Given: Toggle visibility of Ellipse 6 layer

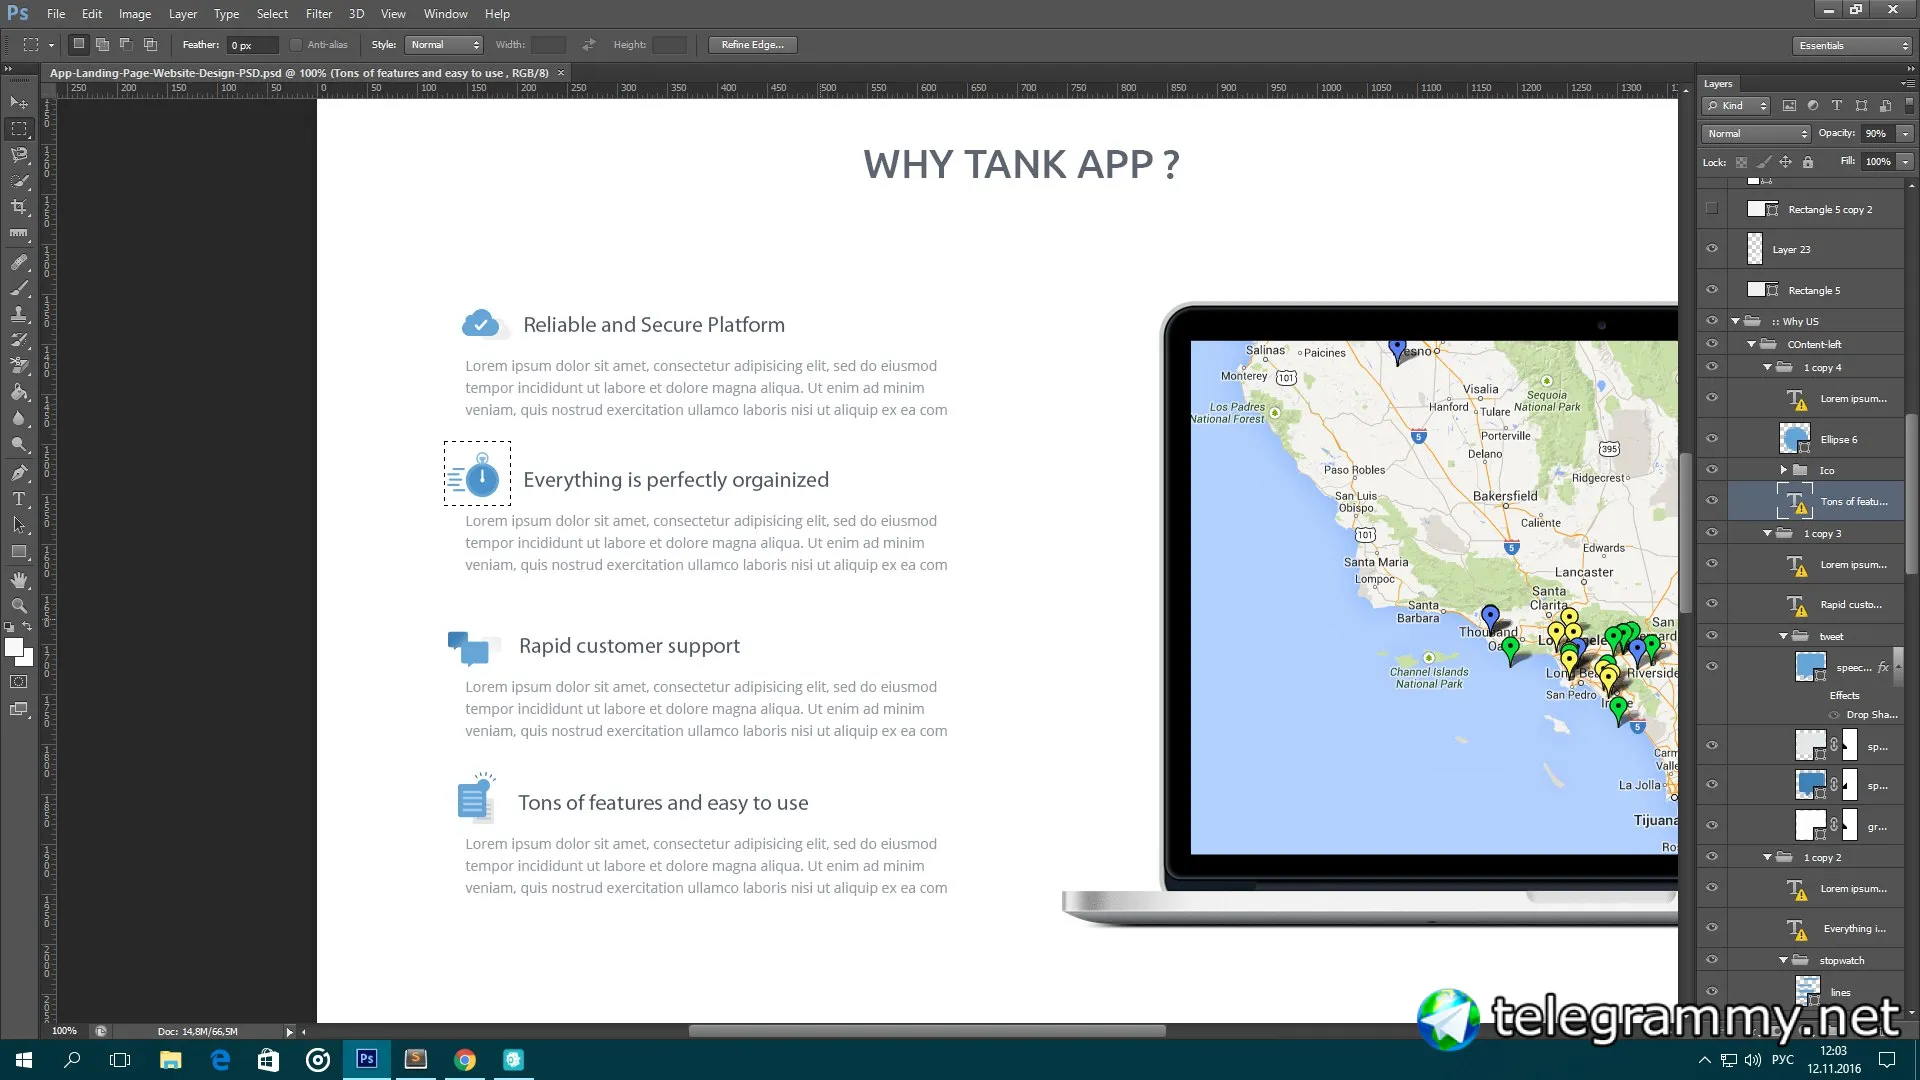Looking at the screenshot, I should [x=1712, y=439].
